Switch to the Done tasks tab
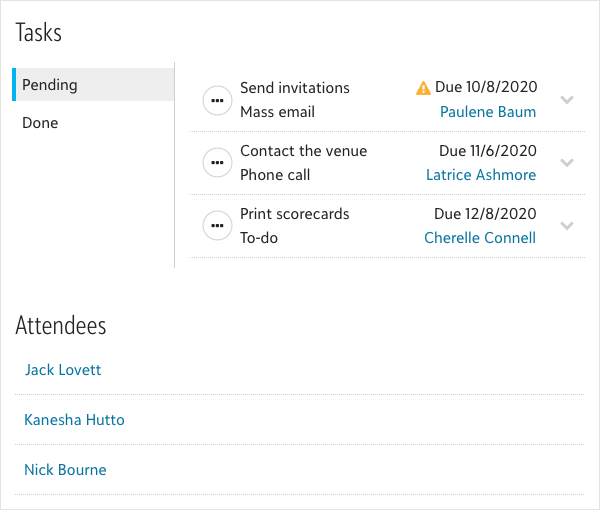Image resolution: width=600 pixels, height=510 pixels. click(x=40, y=123)
